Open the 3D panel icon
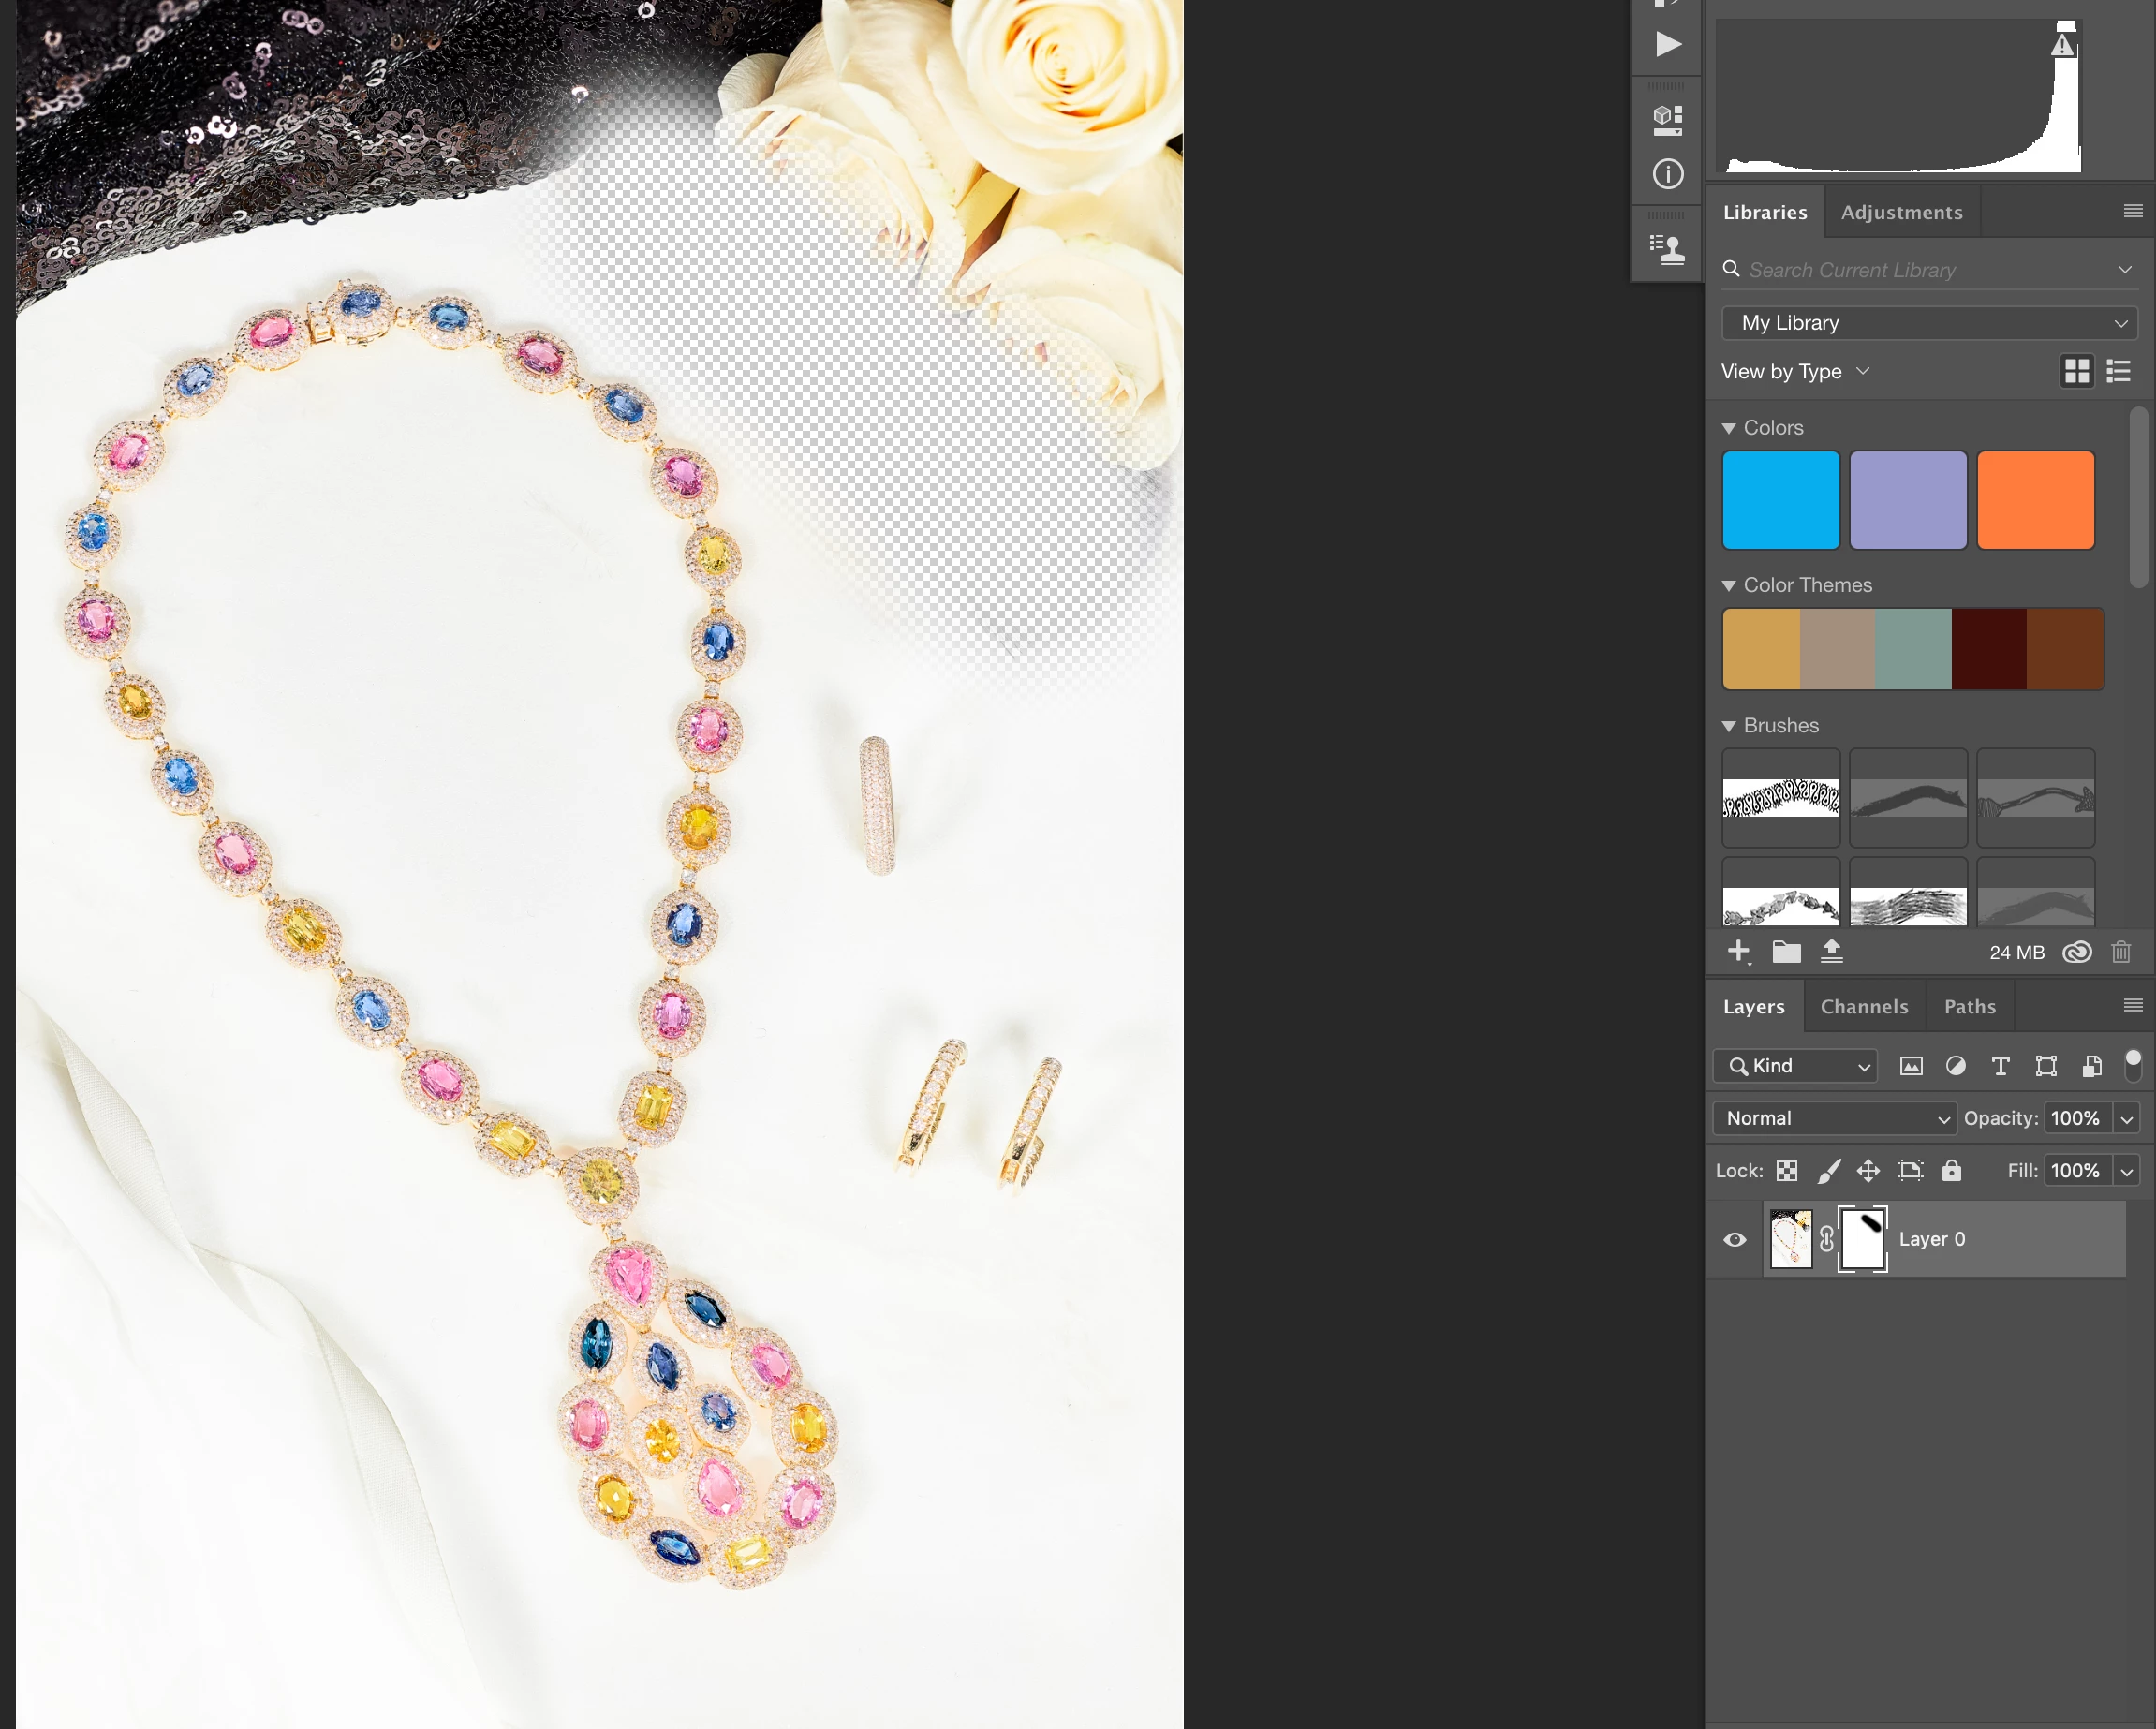2156x1729 pixels. (1667, 120)
